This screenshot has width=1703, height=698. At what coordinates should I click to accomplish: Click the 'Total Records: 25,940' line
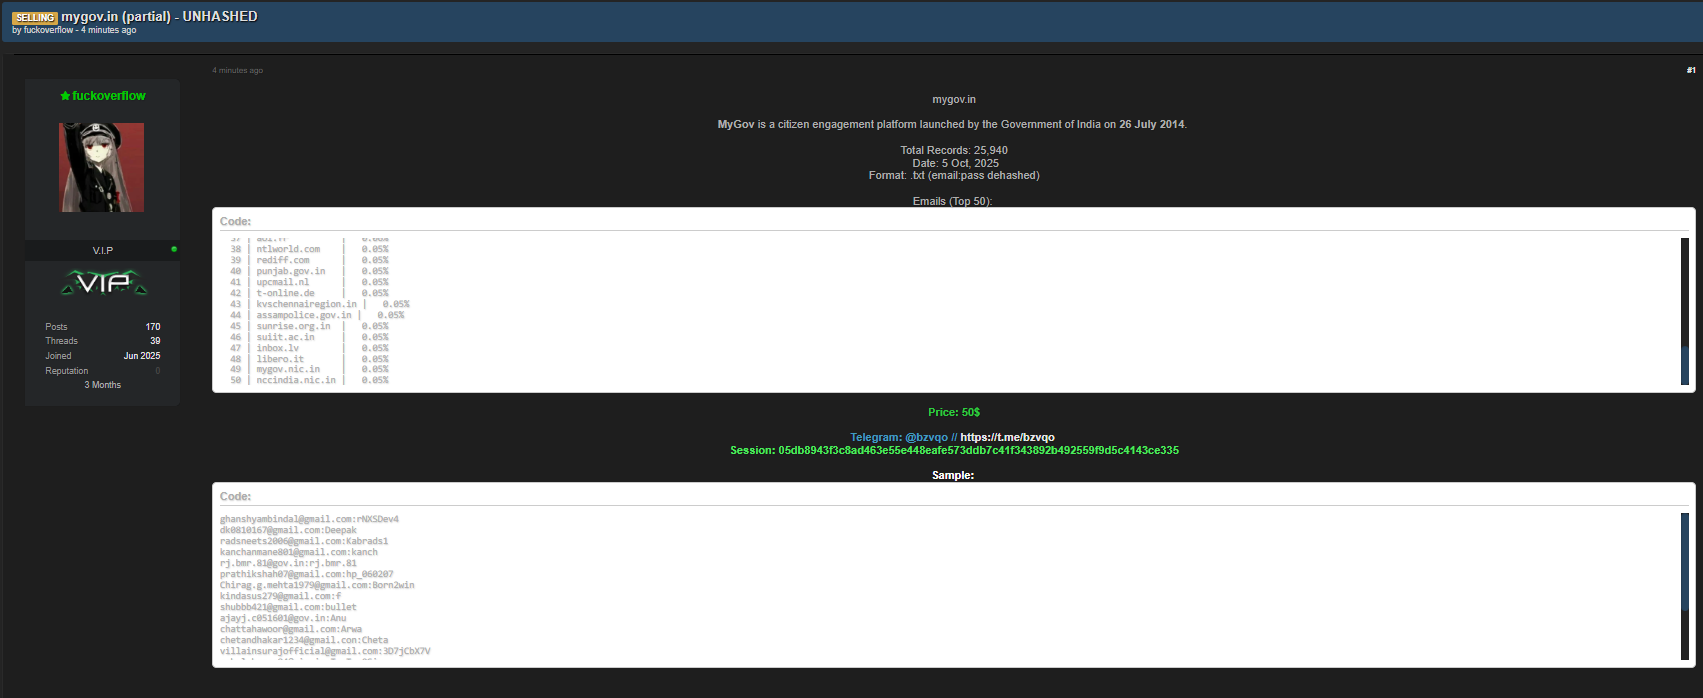pyautogui.click(x=954, y=150)
